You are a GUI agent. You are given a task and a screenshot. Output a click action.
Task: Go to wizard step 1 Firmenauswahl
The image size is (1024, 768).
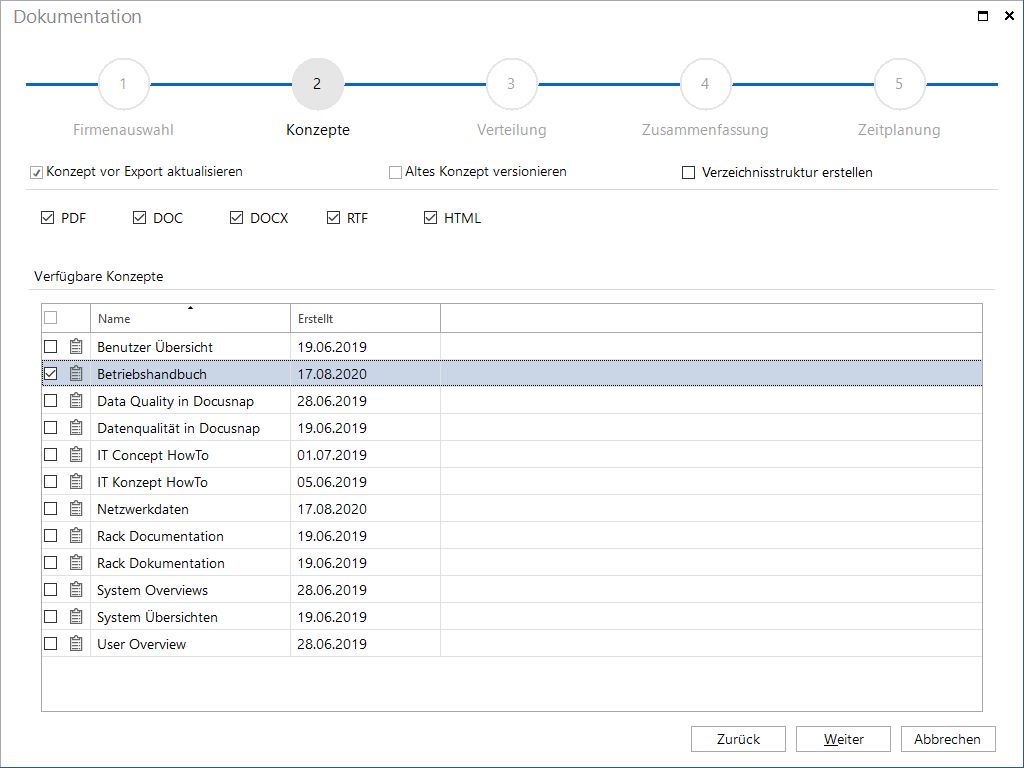tap(123, 84)
